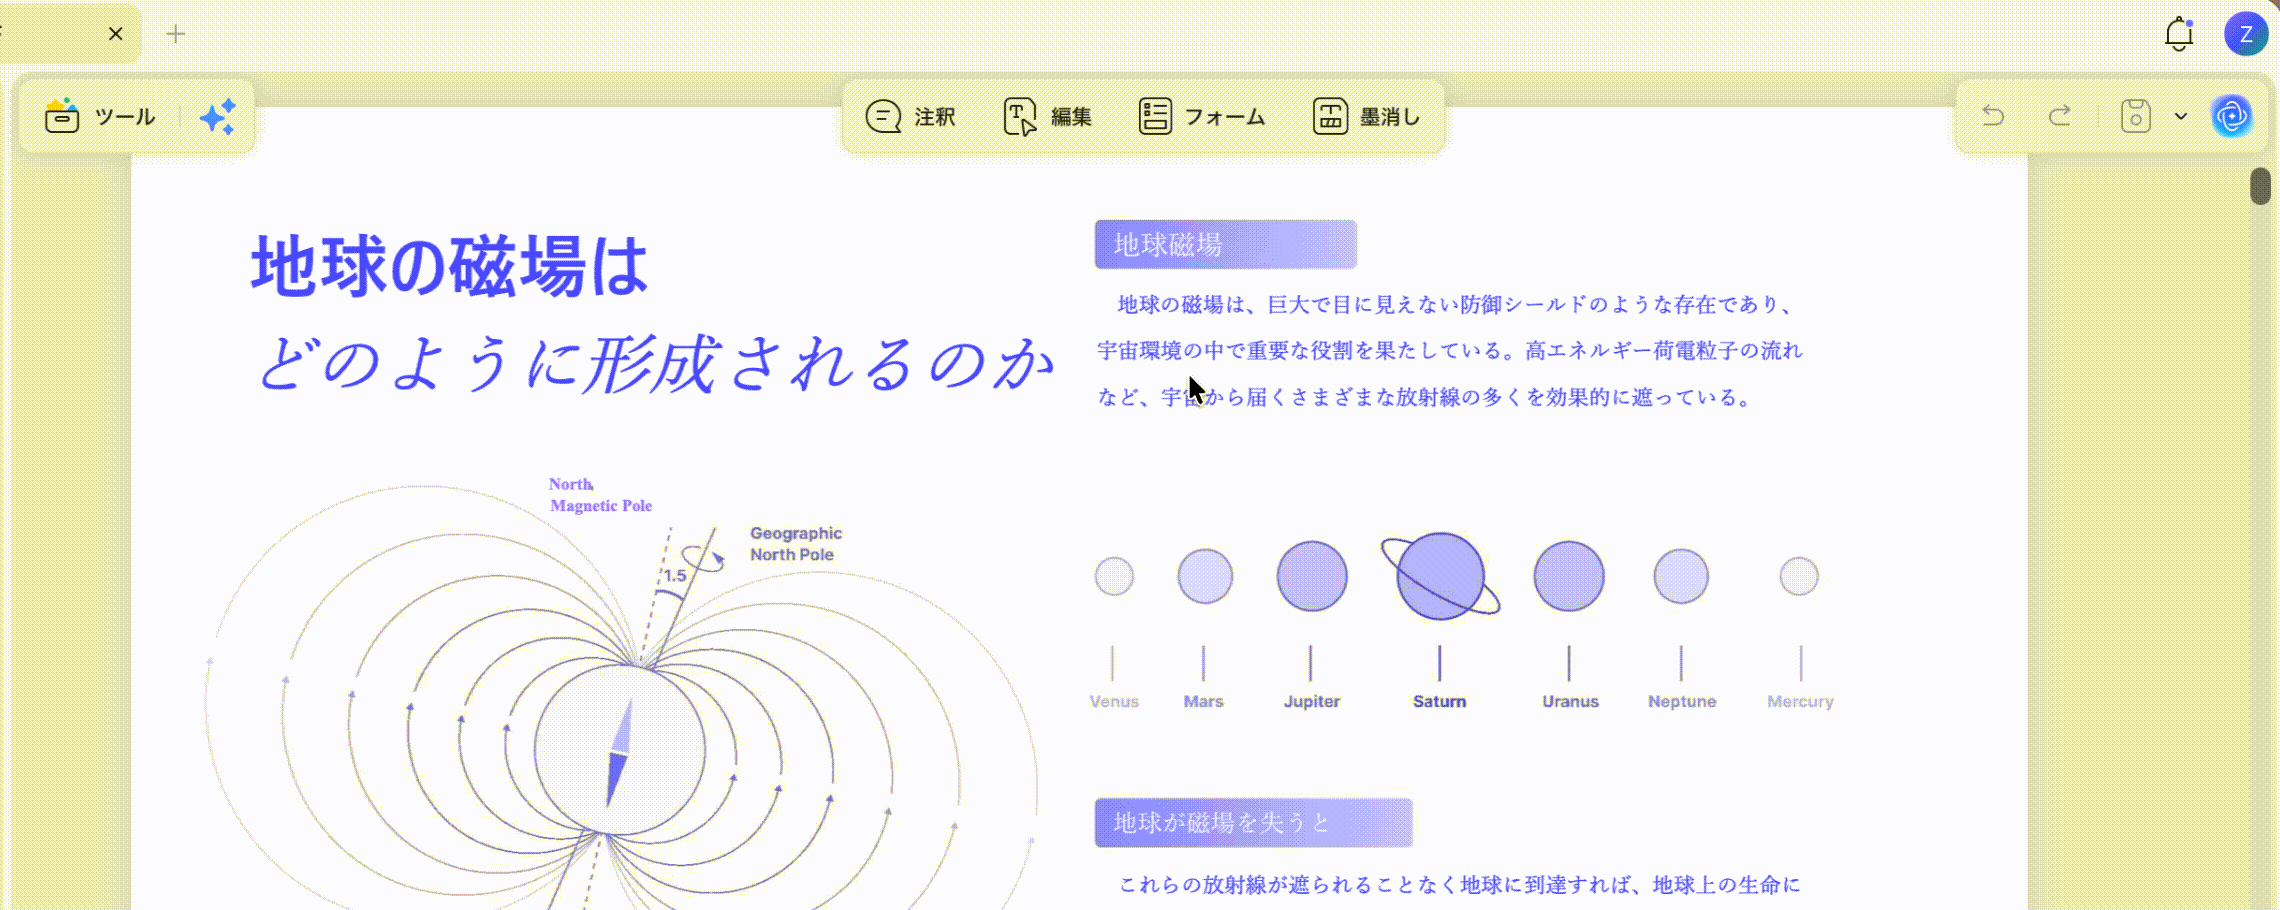The width and height of the screenshot is (2280, 910).
Task: Open the ツール (Tools) menu
Action: tap(100, 117)
